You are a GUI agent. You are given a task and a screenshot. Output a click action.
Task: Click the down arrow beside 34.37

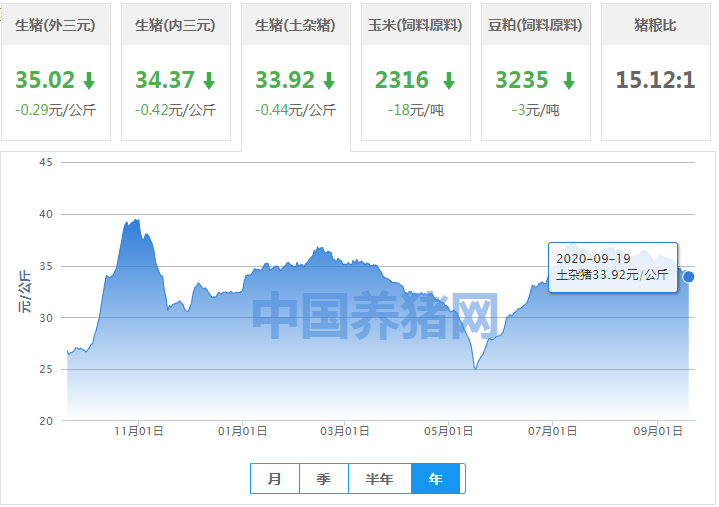pos(210,81)
